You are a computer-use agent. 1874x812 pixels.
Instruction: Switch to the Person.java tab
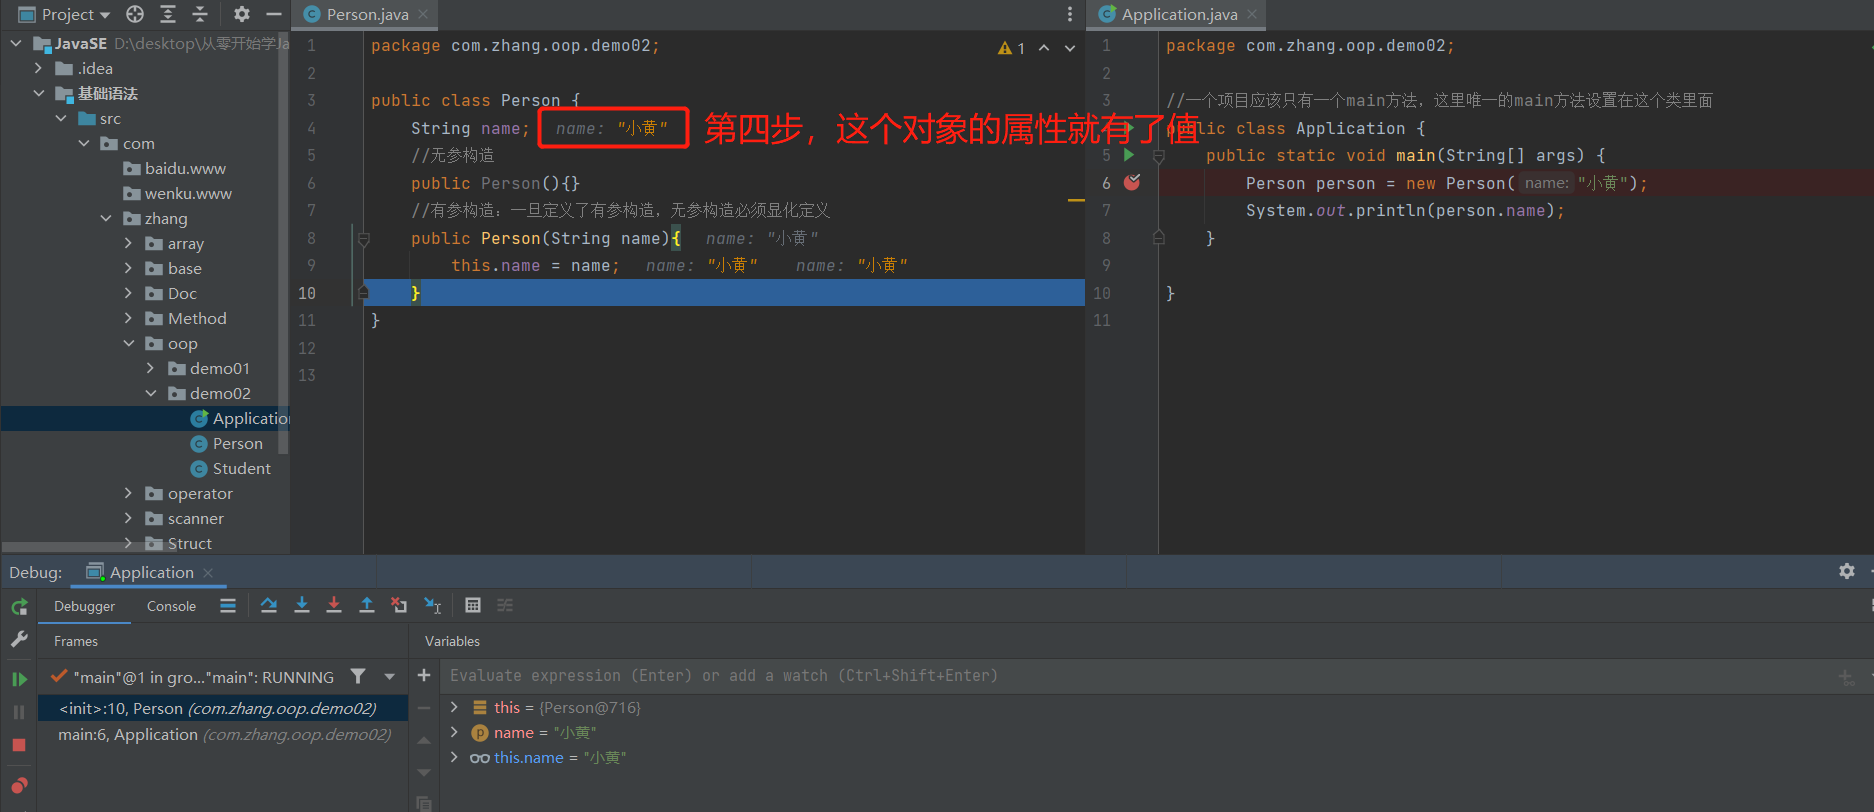[x=366, y=14]
